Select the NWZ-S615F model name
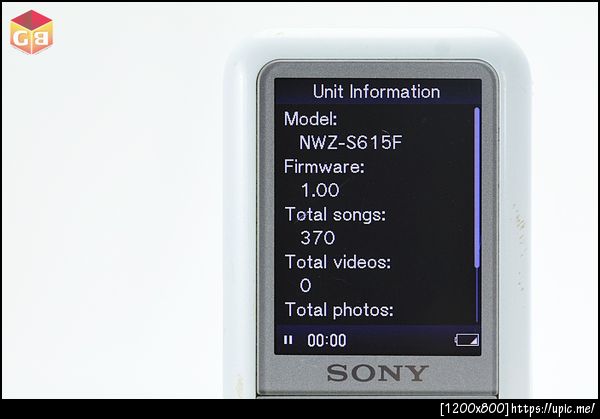 (x=351, y=142)
